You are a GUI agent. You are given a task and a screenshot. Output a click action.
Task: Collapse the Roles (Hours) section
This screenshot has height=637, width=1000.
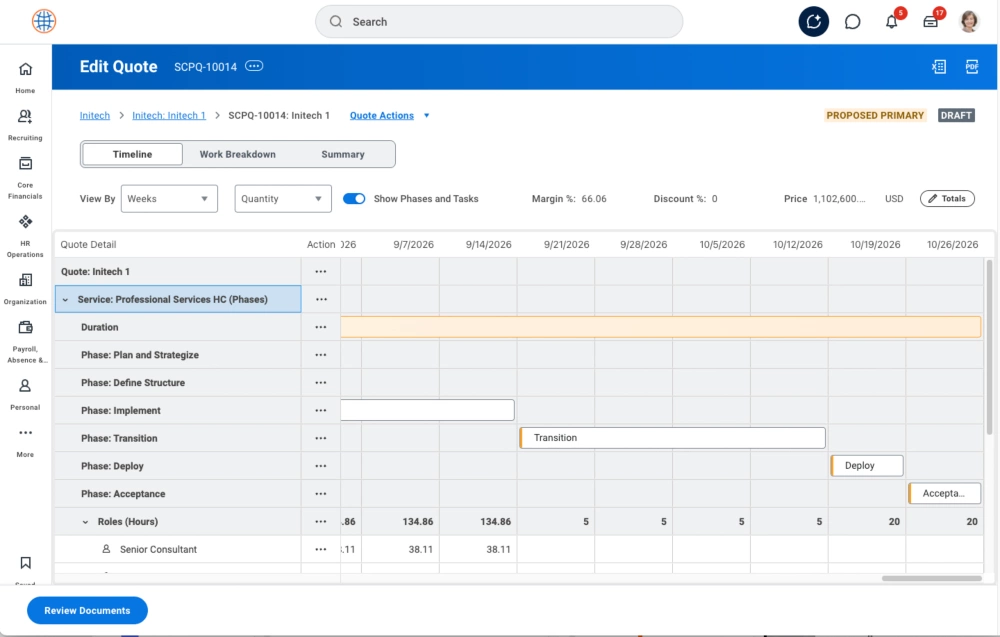(85, 522)
